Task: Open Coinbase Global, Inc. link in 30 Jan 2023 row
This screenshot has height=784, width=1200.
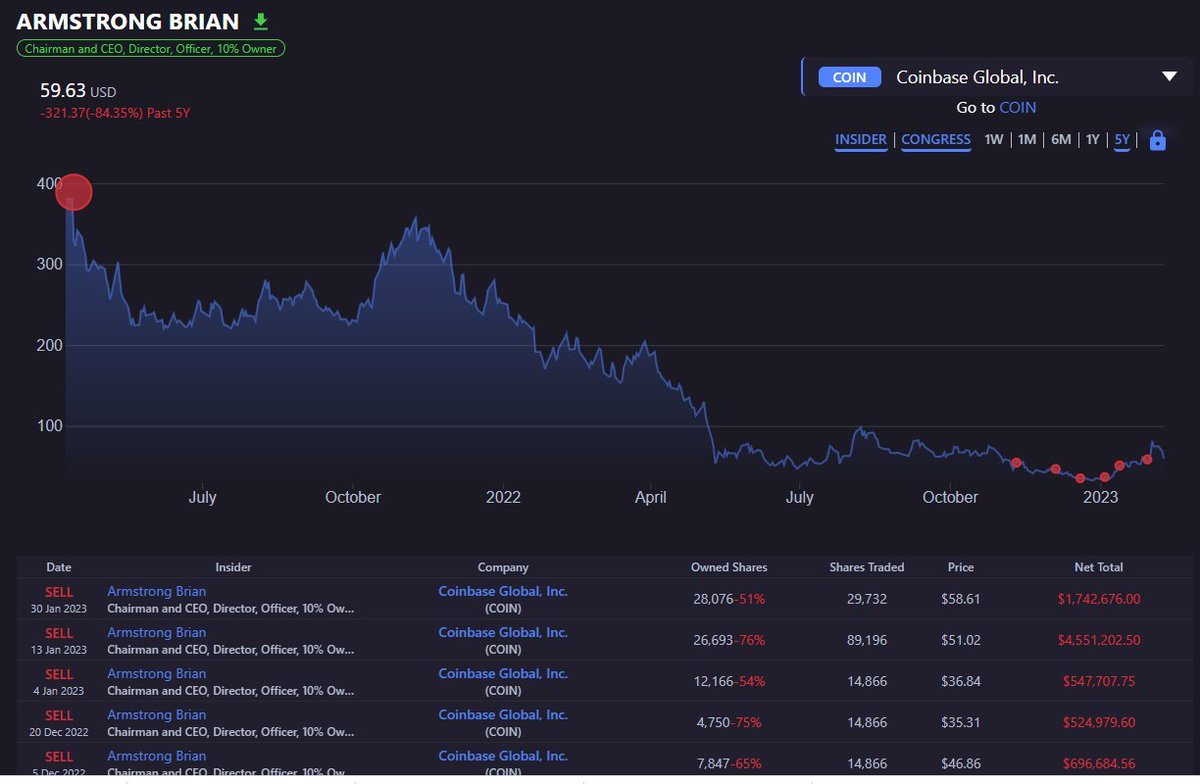Action: tap(503, 591)
